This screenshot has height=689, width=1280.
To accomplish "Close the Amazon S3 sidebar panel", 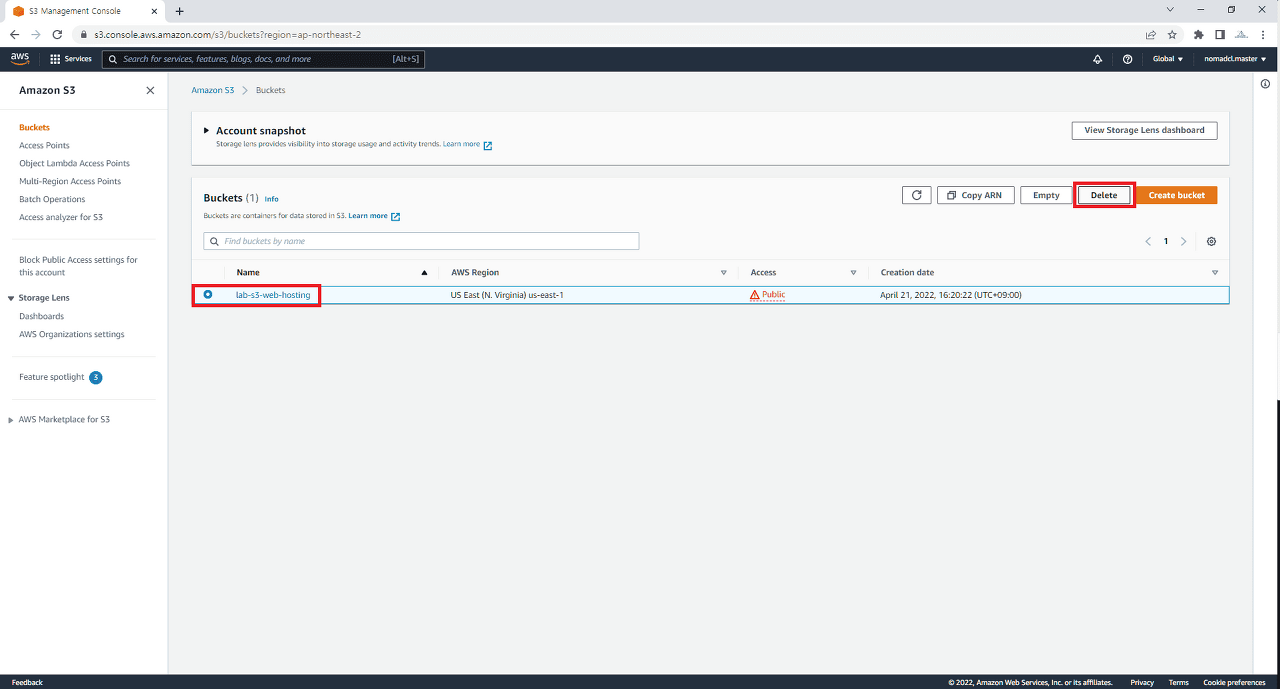I will click(150, 90).
